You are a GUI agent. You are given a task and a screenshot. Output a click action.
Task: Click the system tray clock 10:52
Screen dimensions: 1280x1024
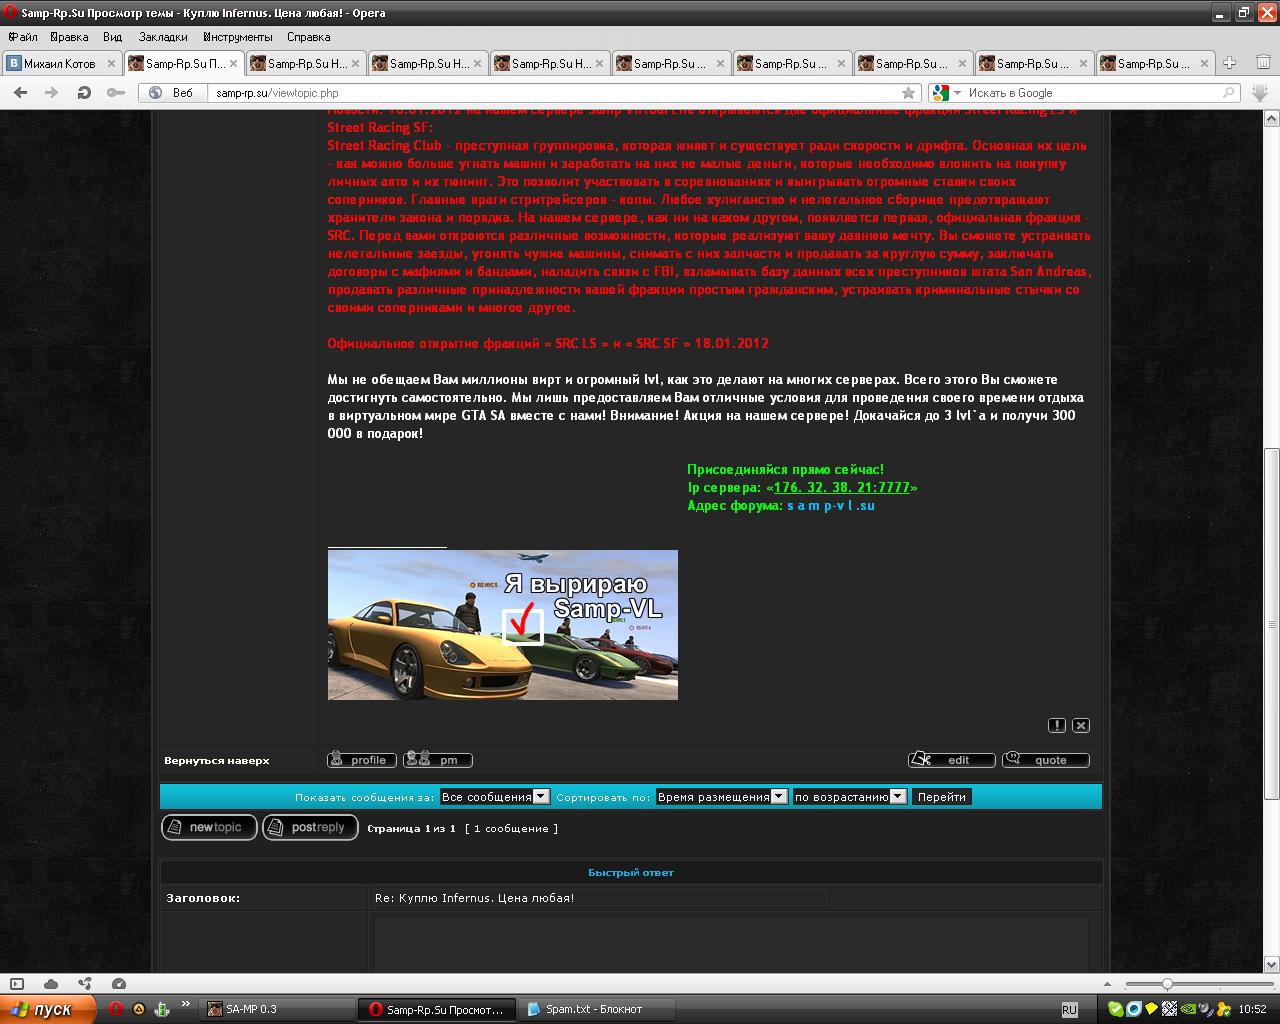(x=1252, y=1010)
